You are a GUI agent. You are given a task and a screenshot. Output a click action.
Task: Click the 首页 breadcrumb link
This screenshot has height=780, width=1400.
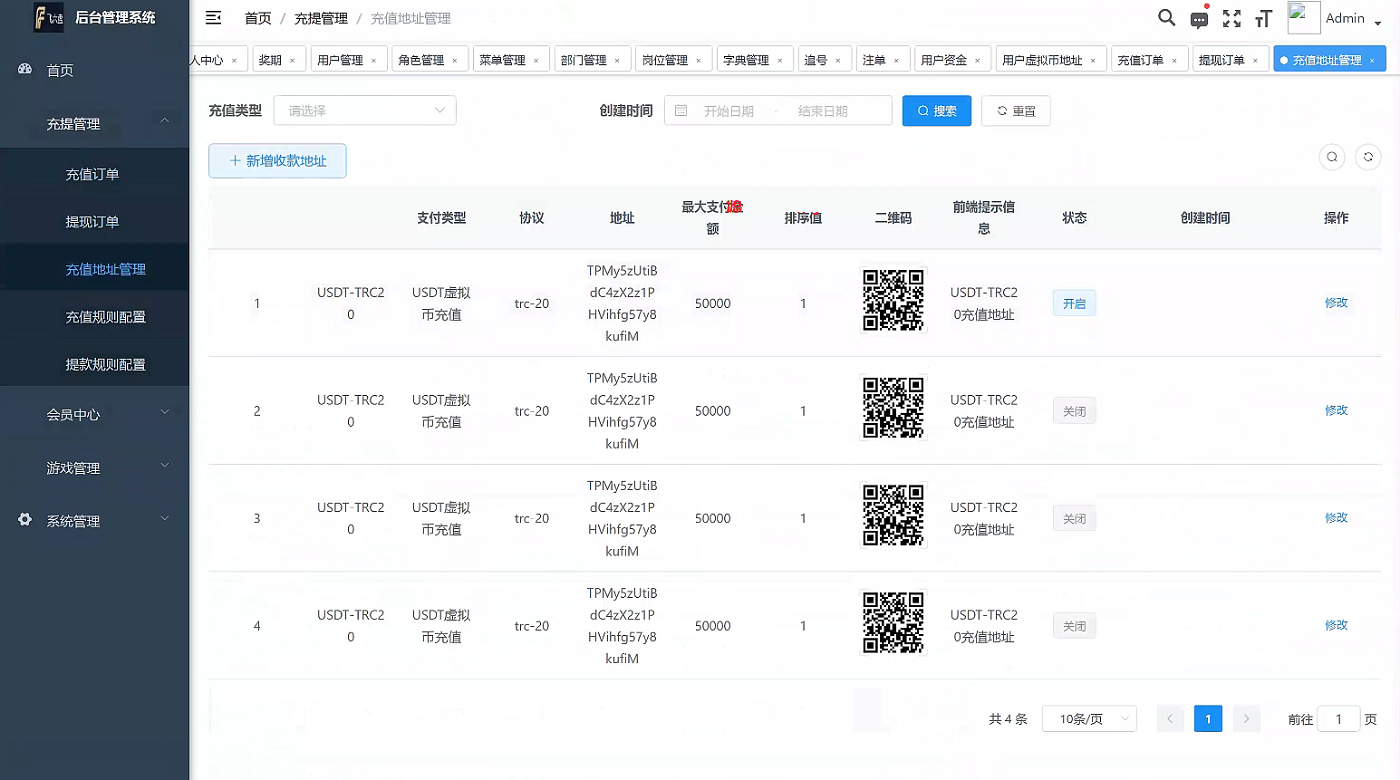[x=258, y=18]
